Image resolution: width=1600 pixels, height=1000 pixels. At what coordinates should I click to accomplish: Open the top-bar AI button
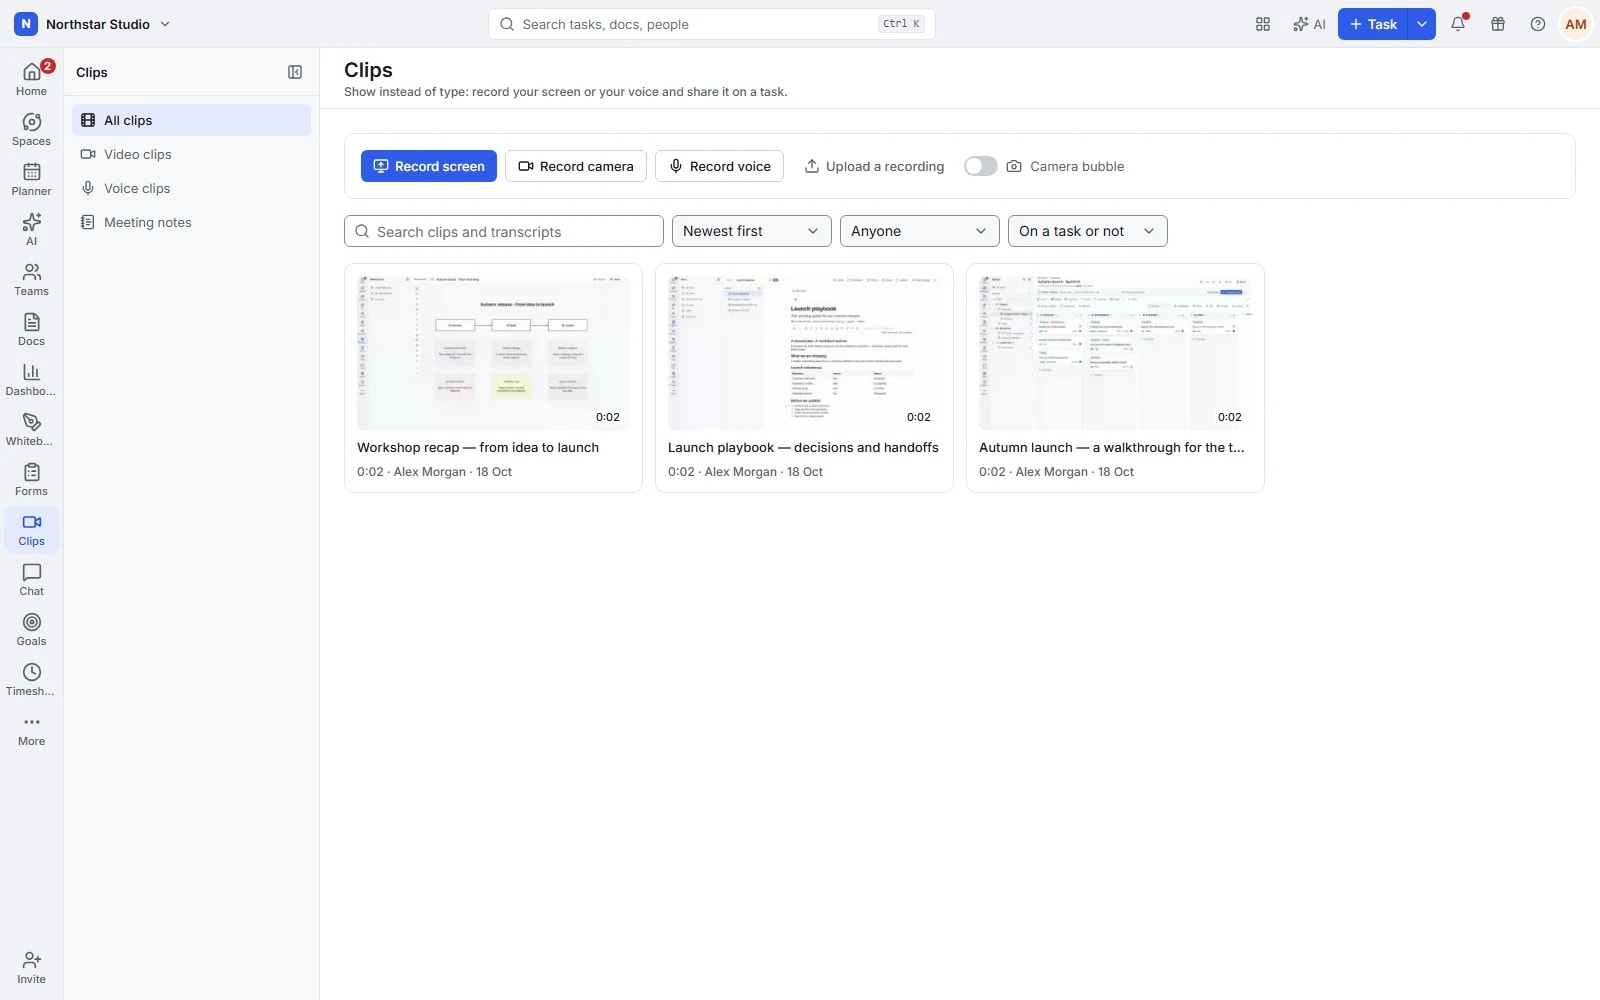pyautogui.click(x=1309, y=24)
